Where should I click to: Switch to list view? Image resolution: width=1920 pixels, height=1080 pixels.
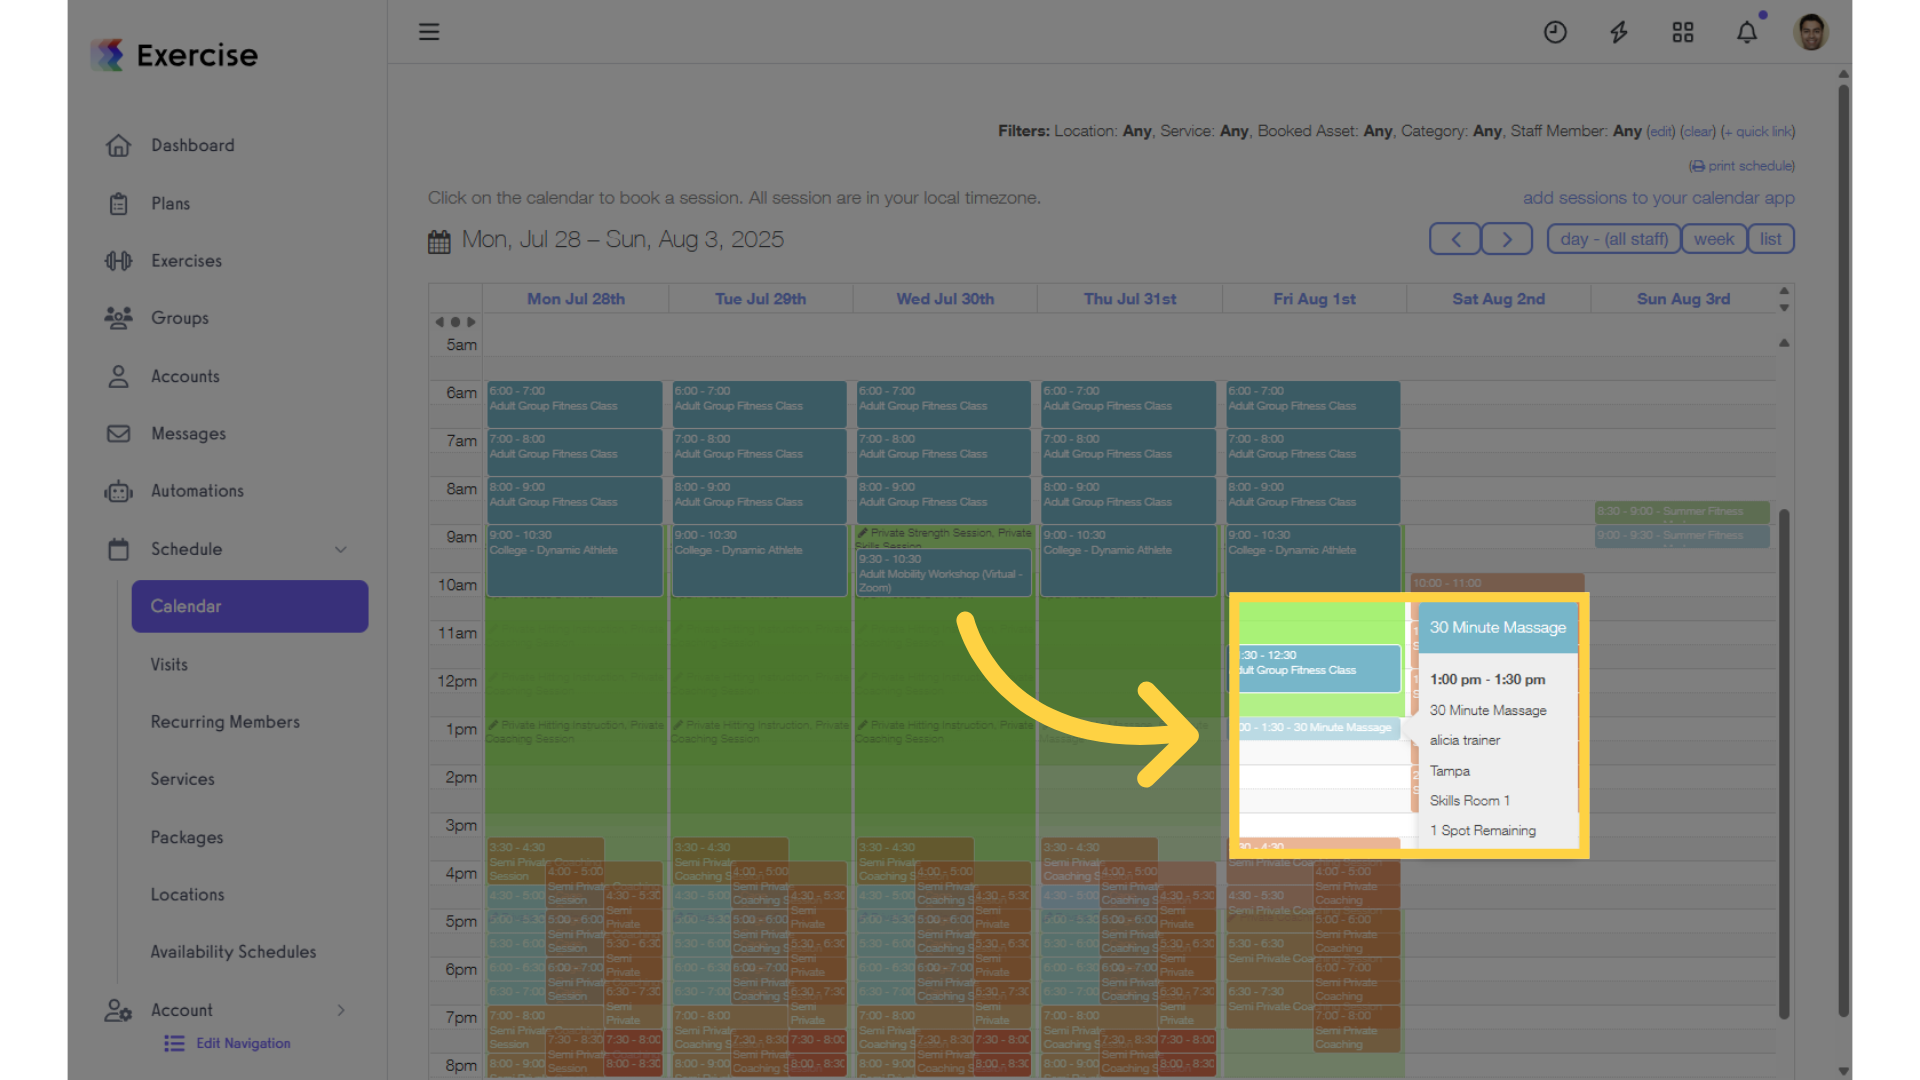pos(1770,239)
